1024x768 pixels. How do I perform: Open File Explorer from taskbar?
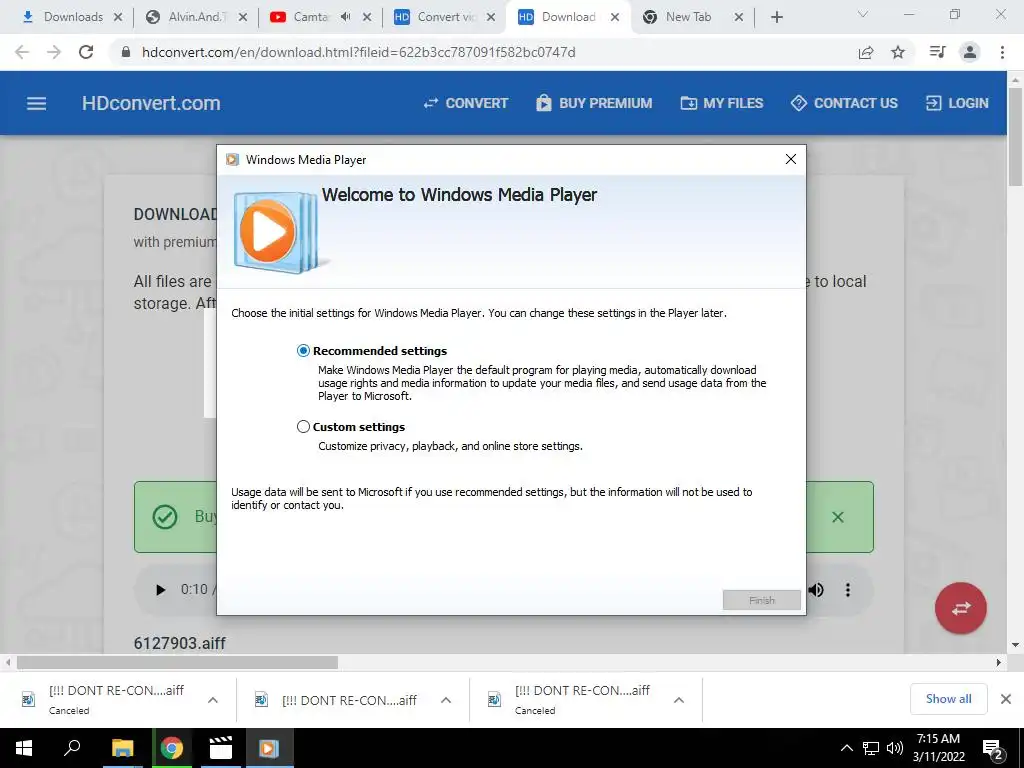(x=122, y=748)
